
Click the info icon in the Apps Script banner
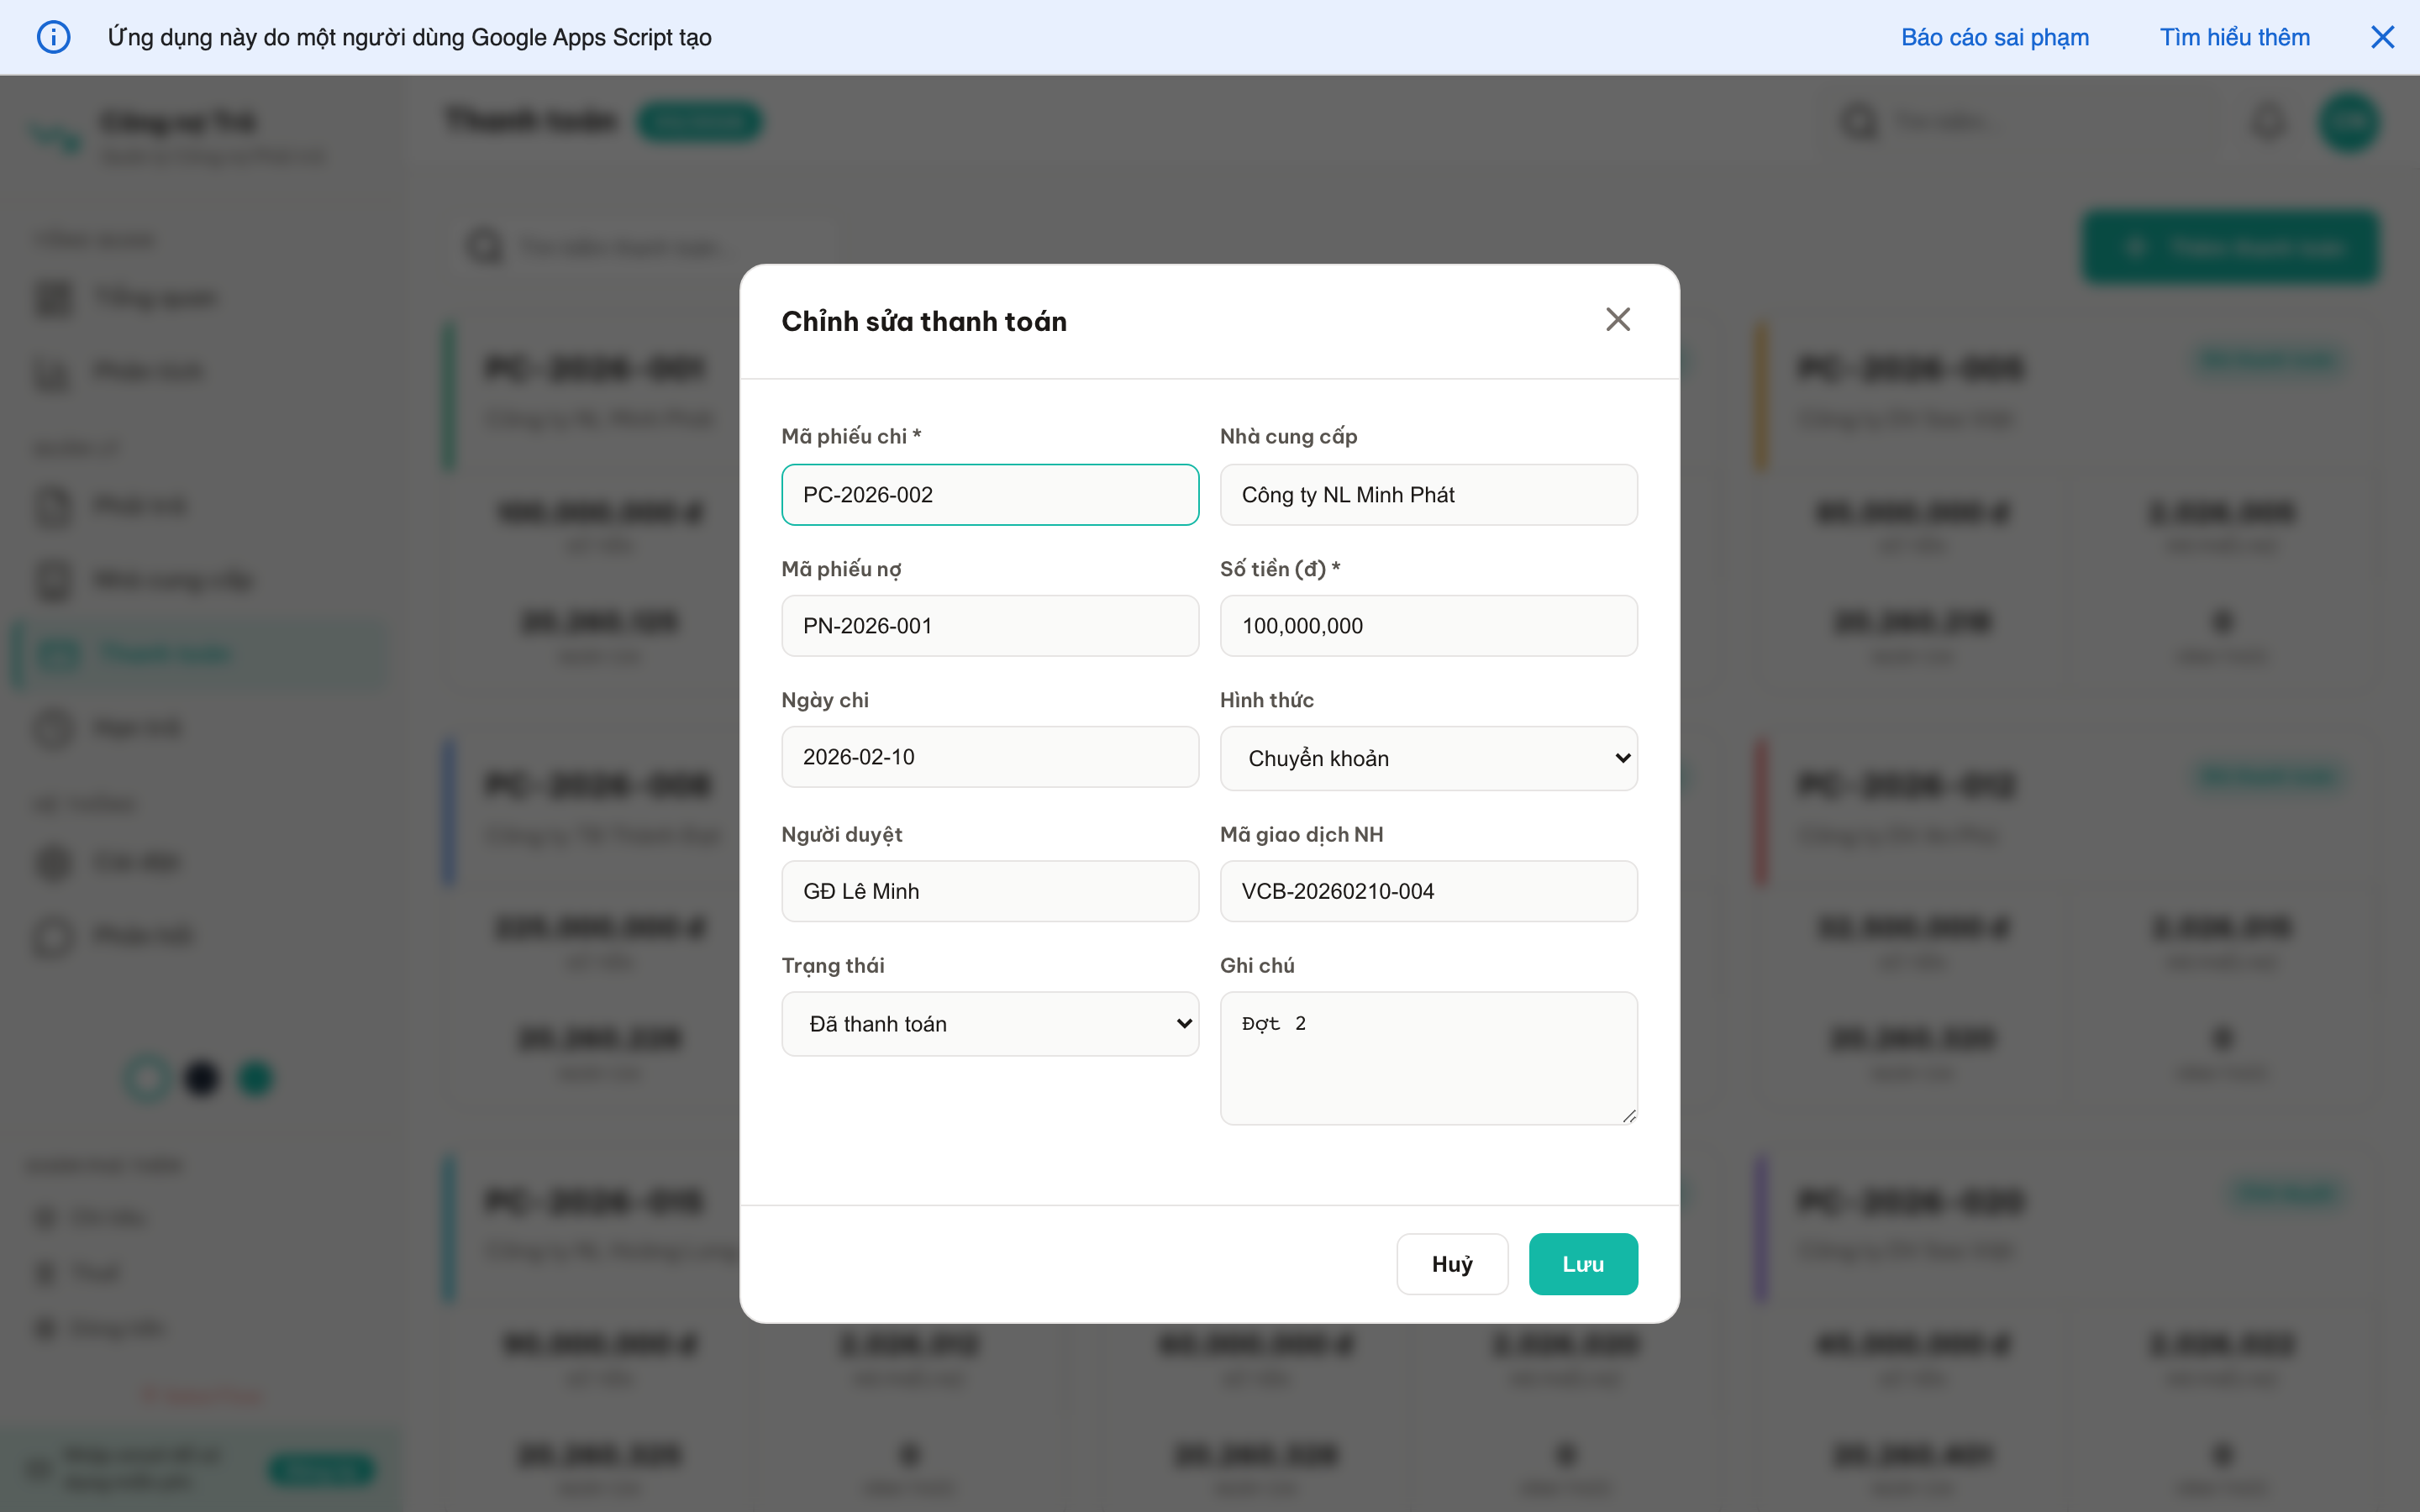54,37
